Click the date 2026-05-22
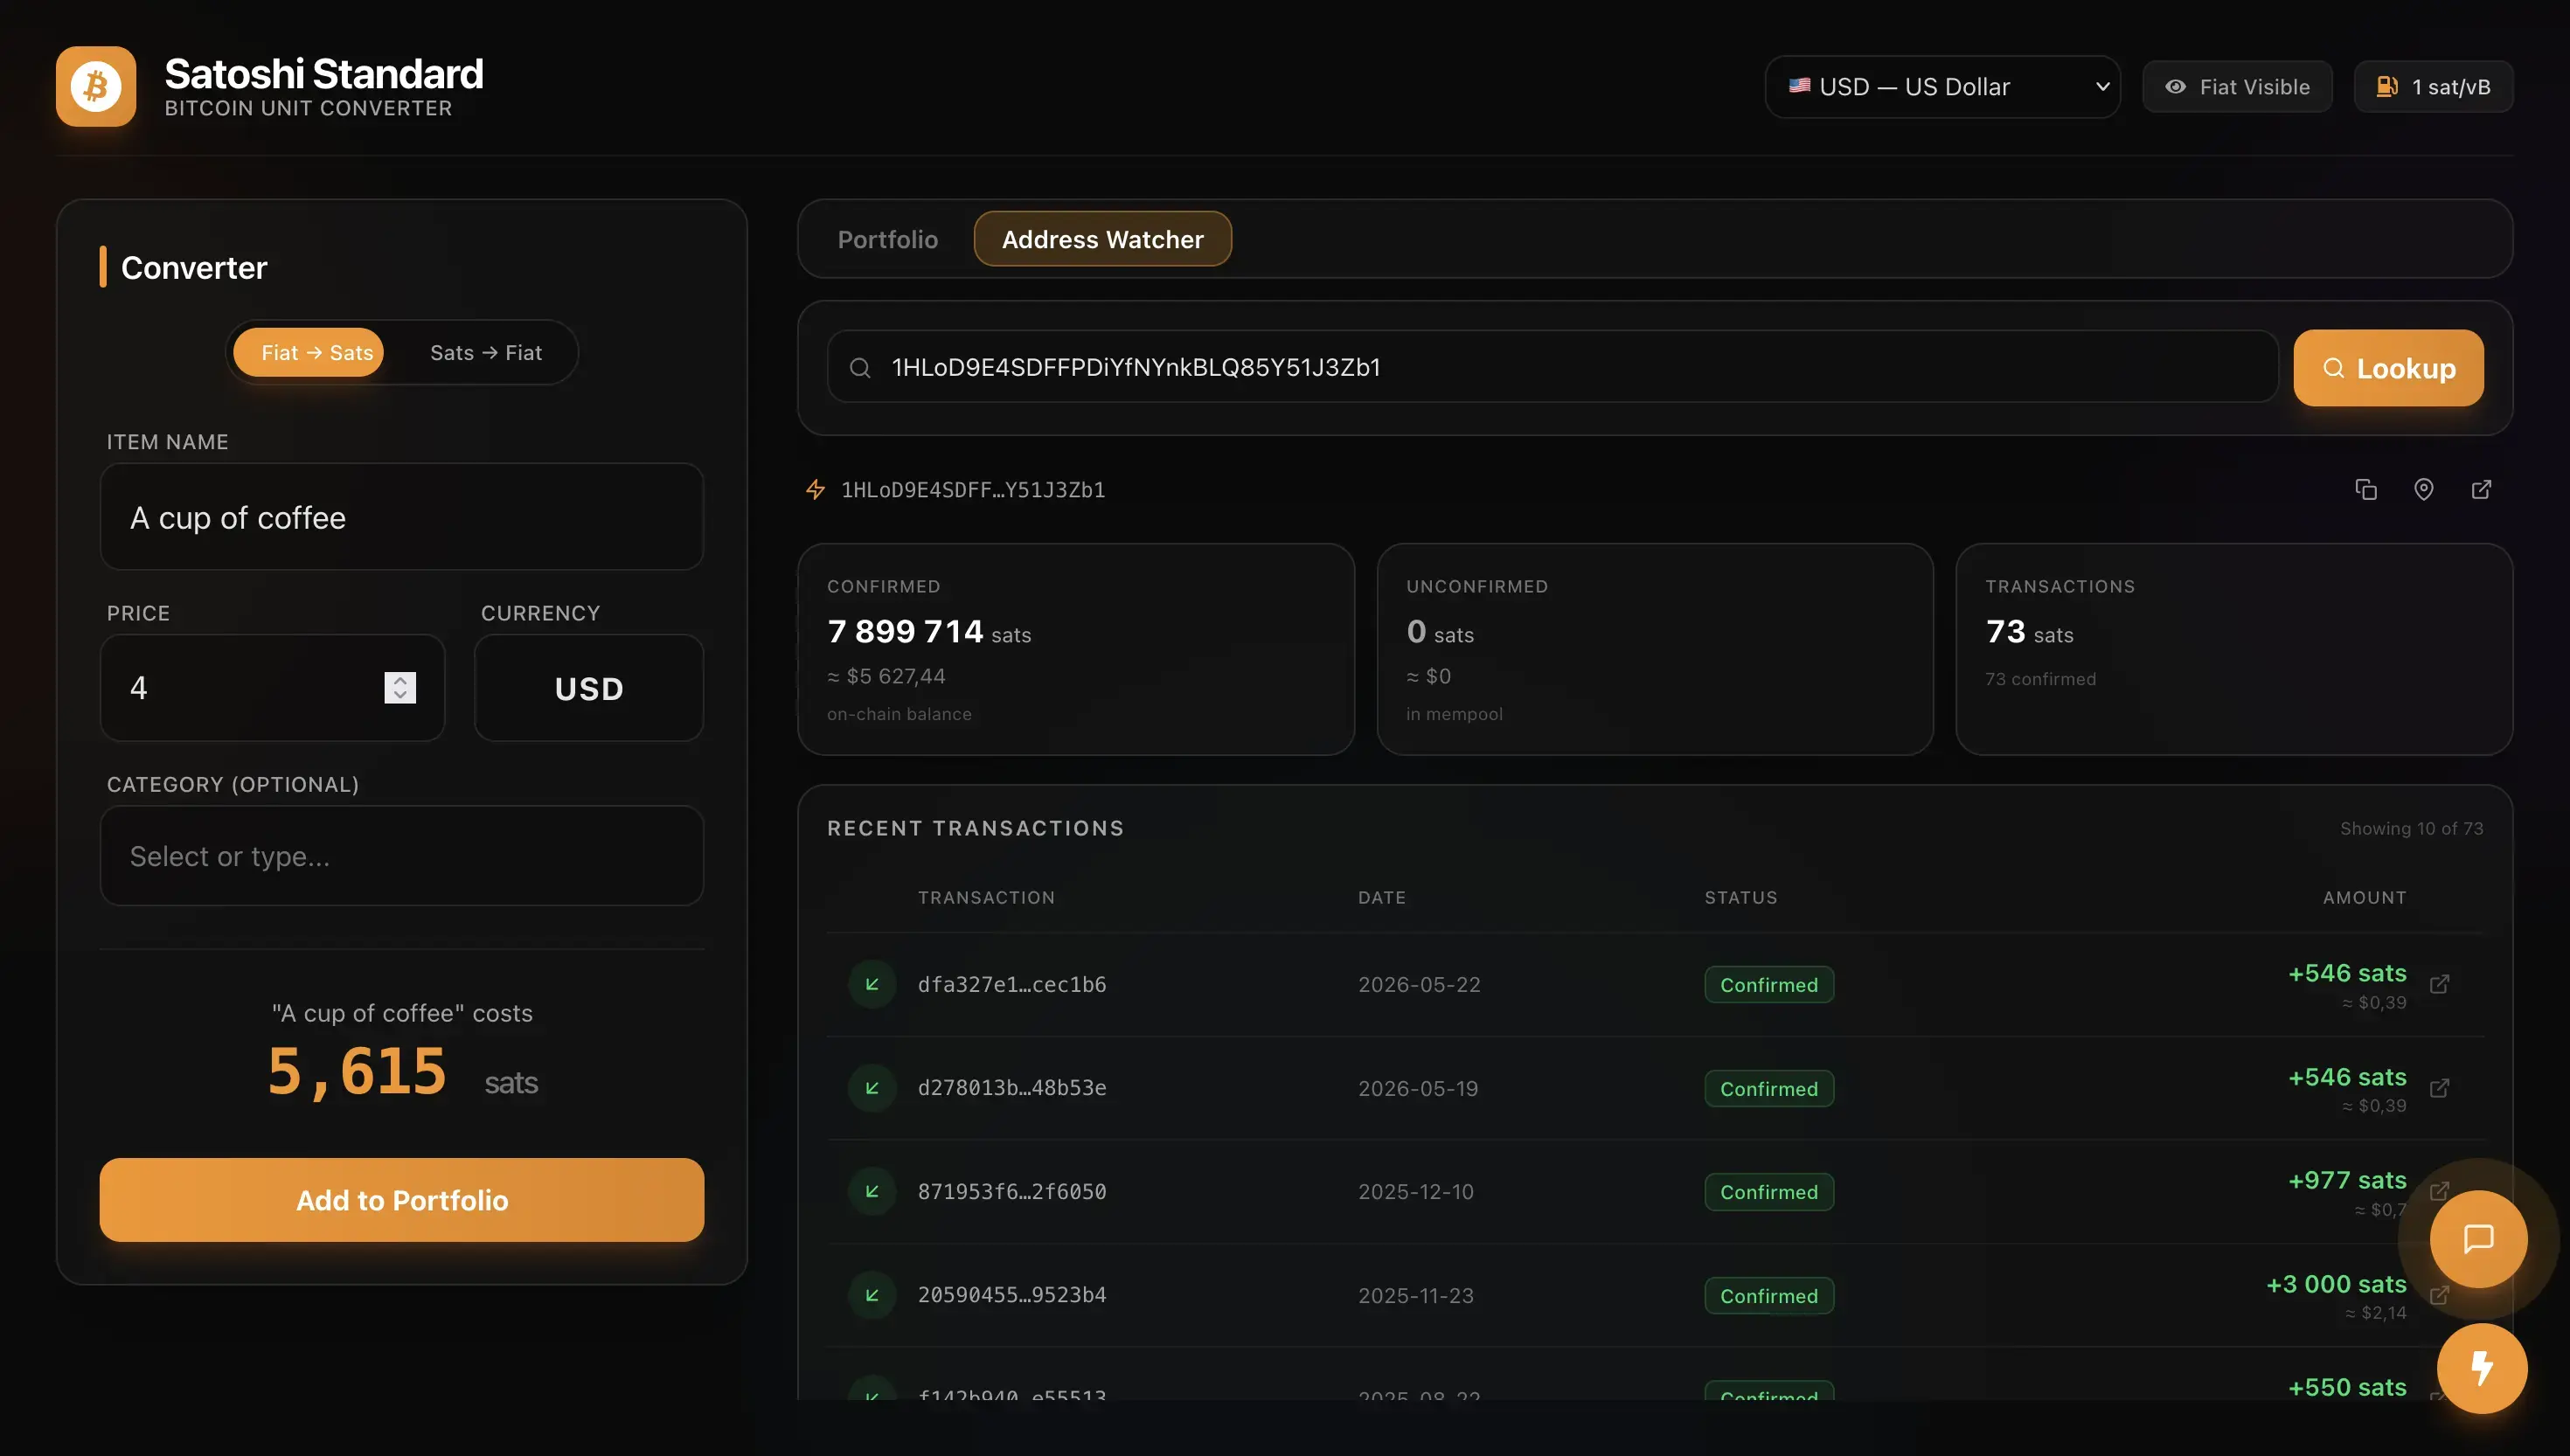The image size is (2570, 1456). click(x=1419, y=984)
